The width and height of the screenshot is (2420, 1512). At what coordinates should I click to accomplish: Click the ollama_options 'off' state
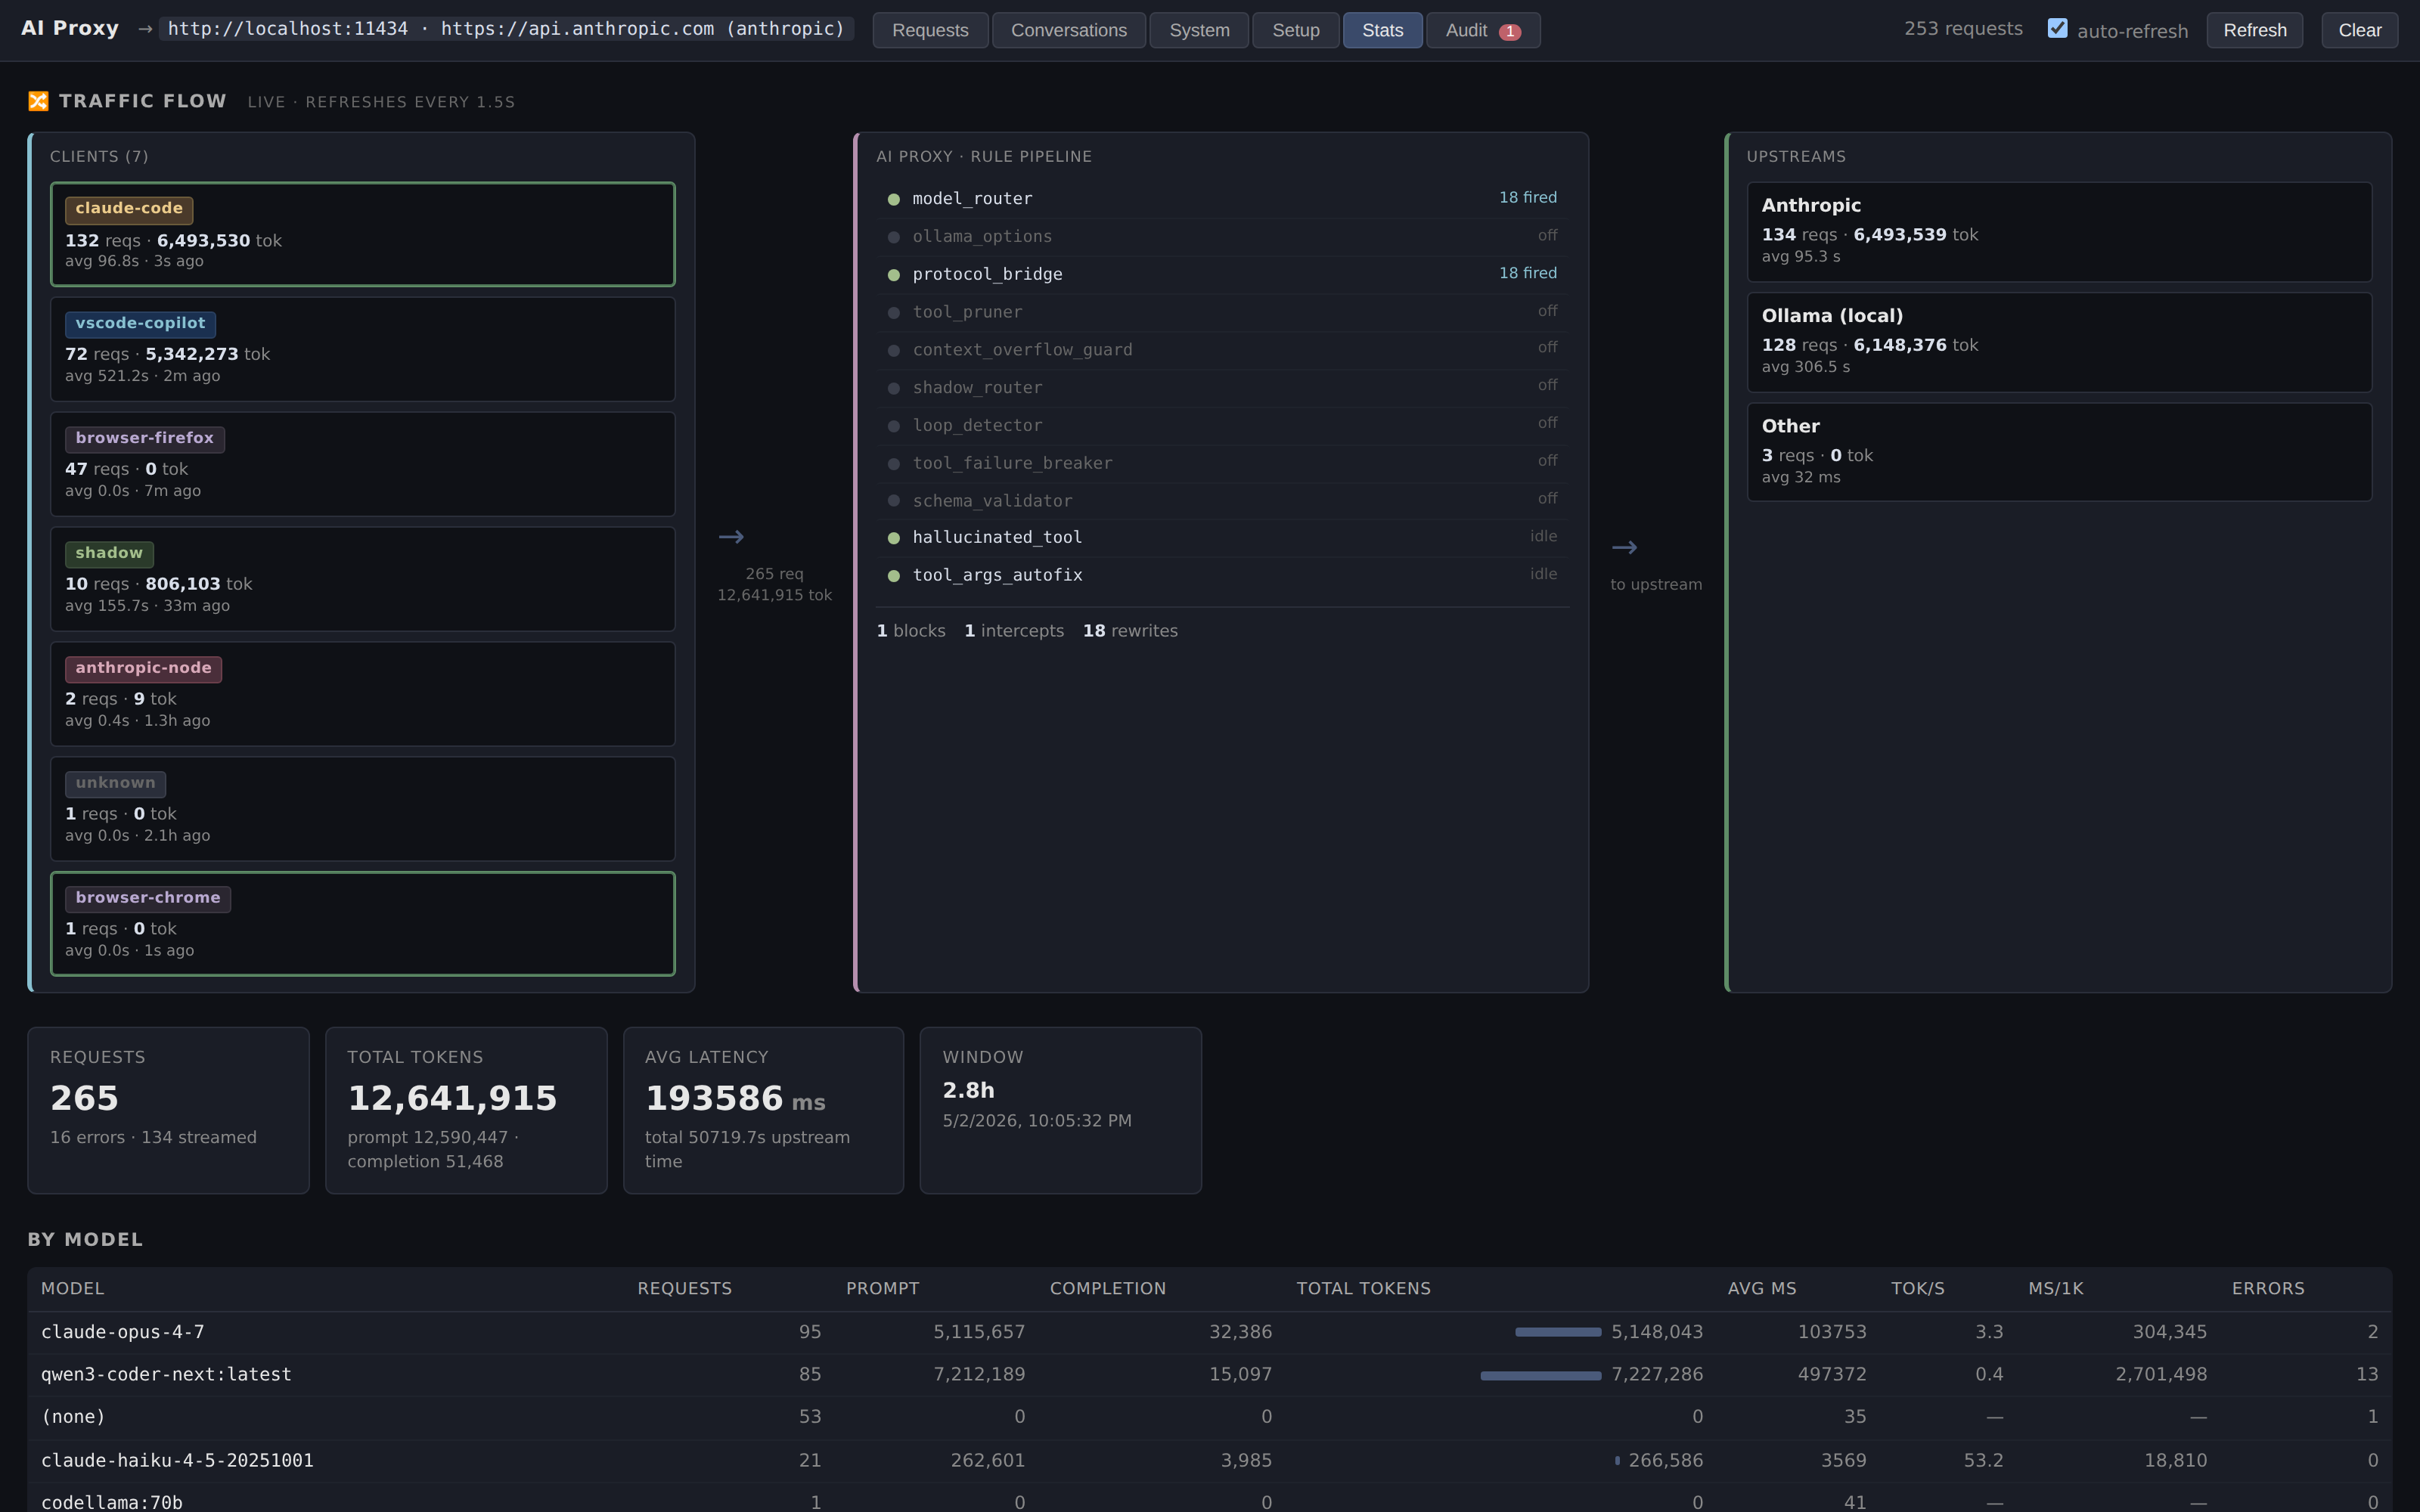[1547, 235]
